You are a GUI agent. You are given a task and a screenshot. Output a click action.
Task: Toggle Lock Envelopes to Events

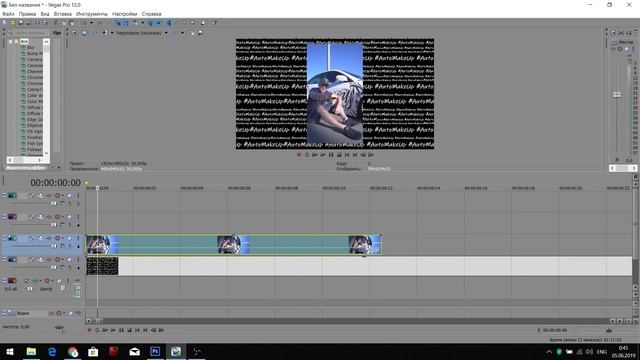pyautogui.click(x=151, y=23)
